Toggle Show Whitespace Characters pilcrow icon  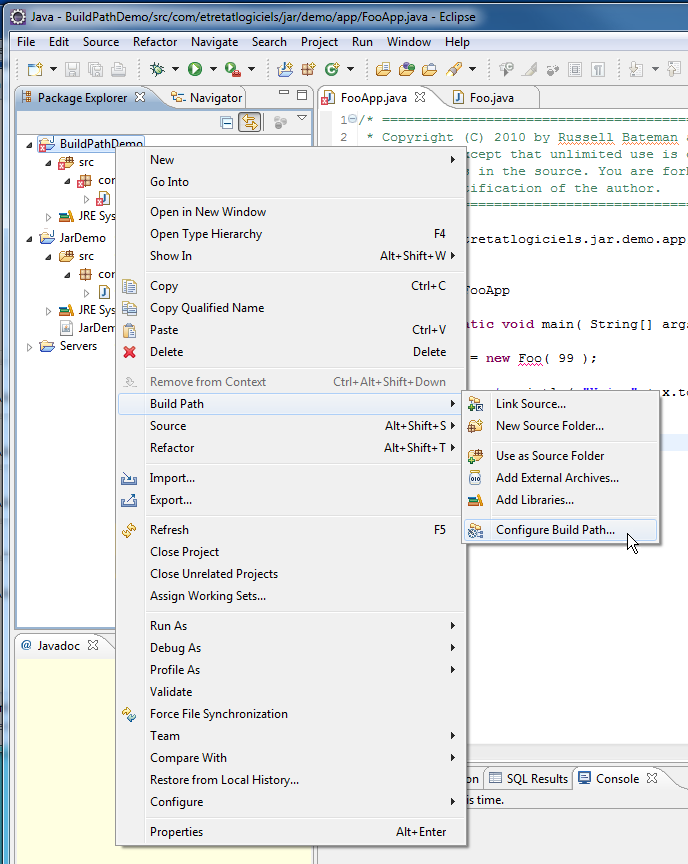pos(598,69)
